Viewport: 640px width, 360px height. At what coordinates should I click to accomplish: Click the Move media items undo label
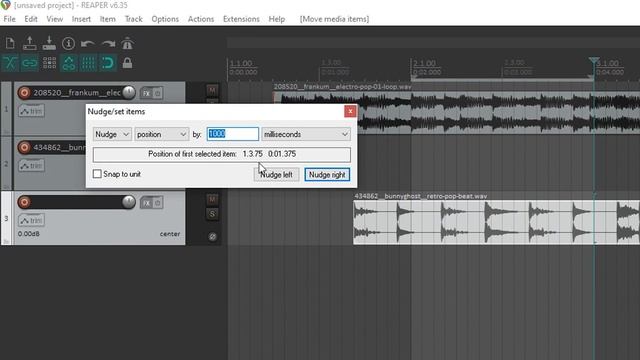[334, 19]
